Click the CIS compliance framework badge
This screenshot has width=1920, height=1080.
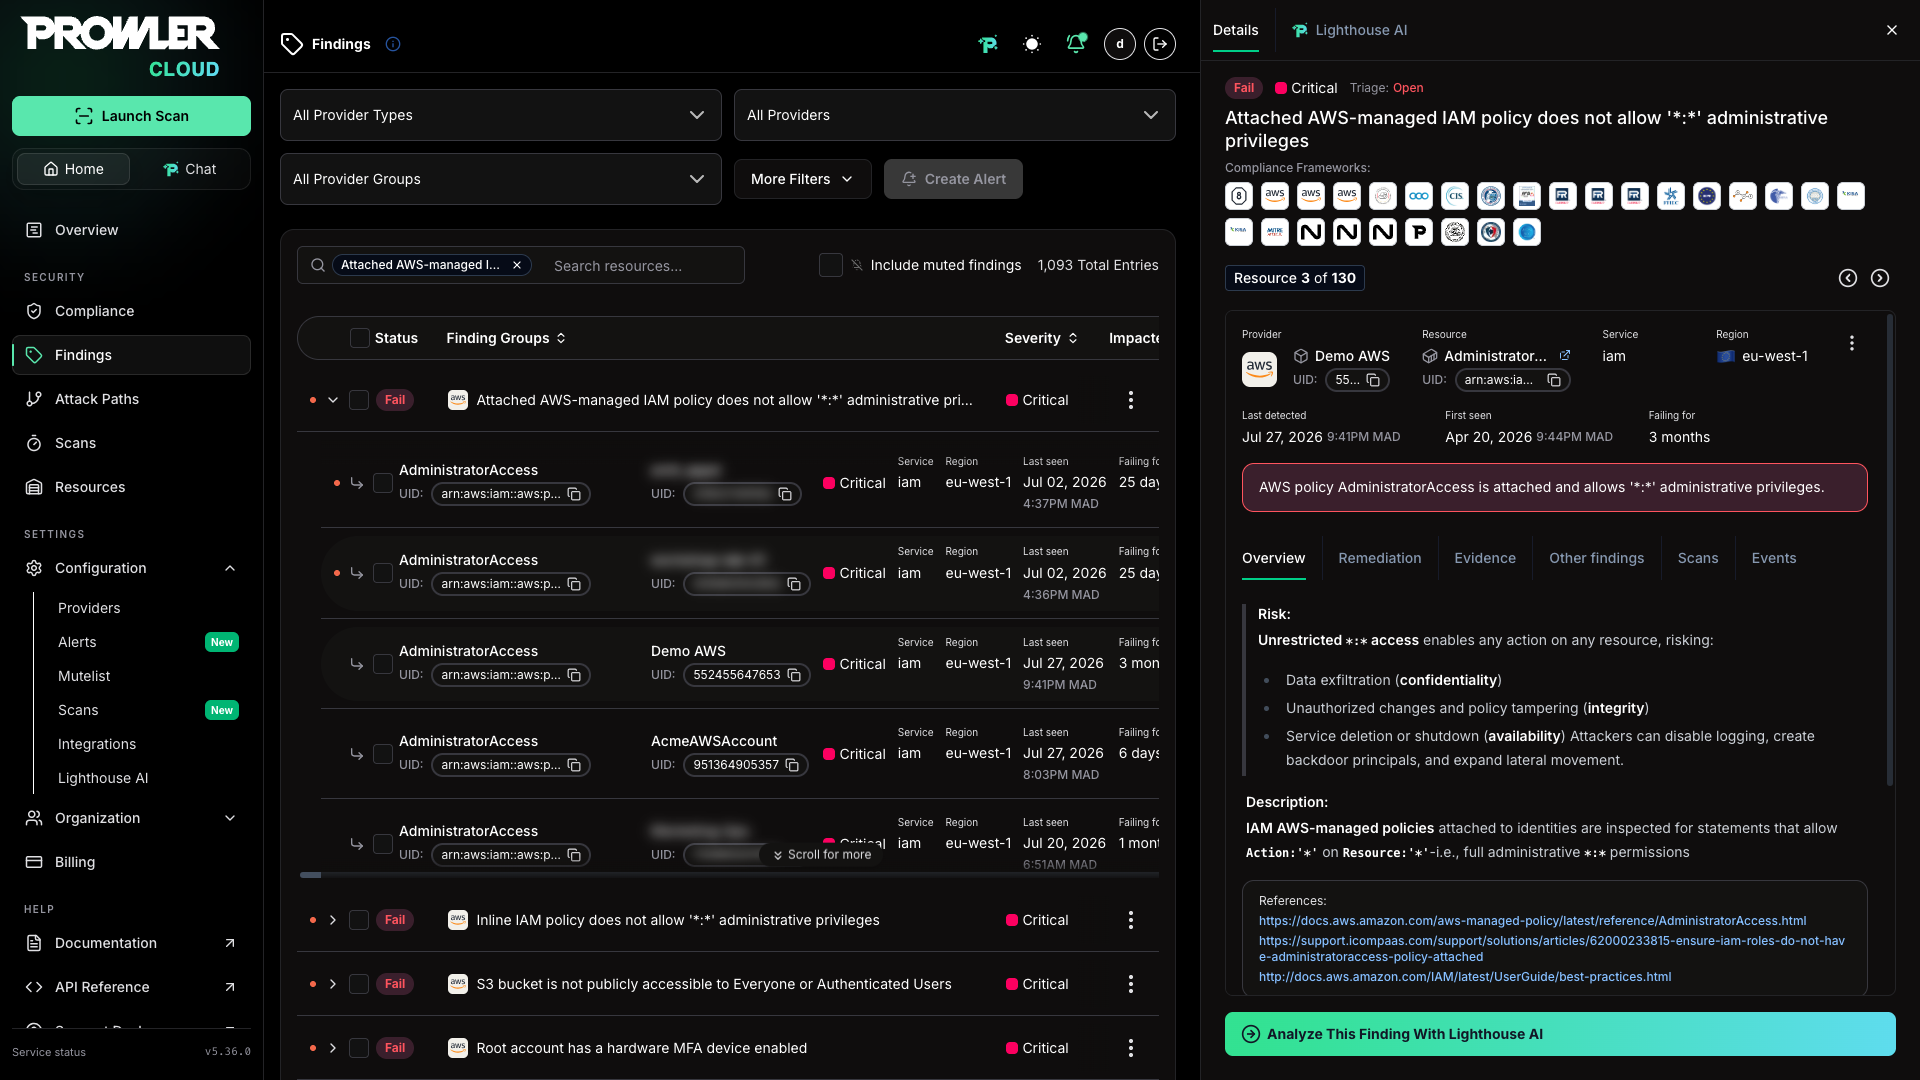[x=1455, y=196]
